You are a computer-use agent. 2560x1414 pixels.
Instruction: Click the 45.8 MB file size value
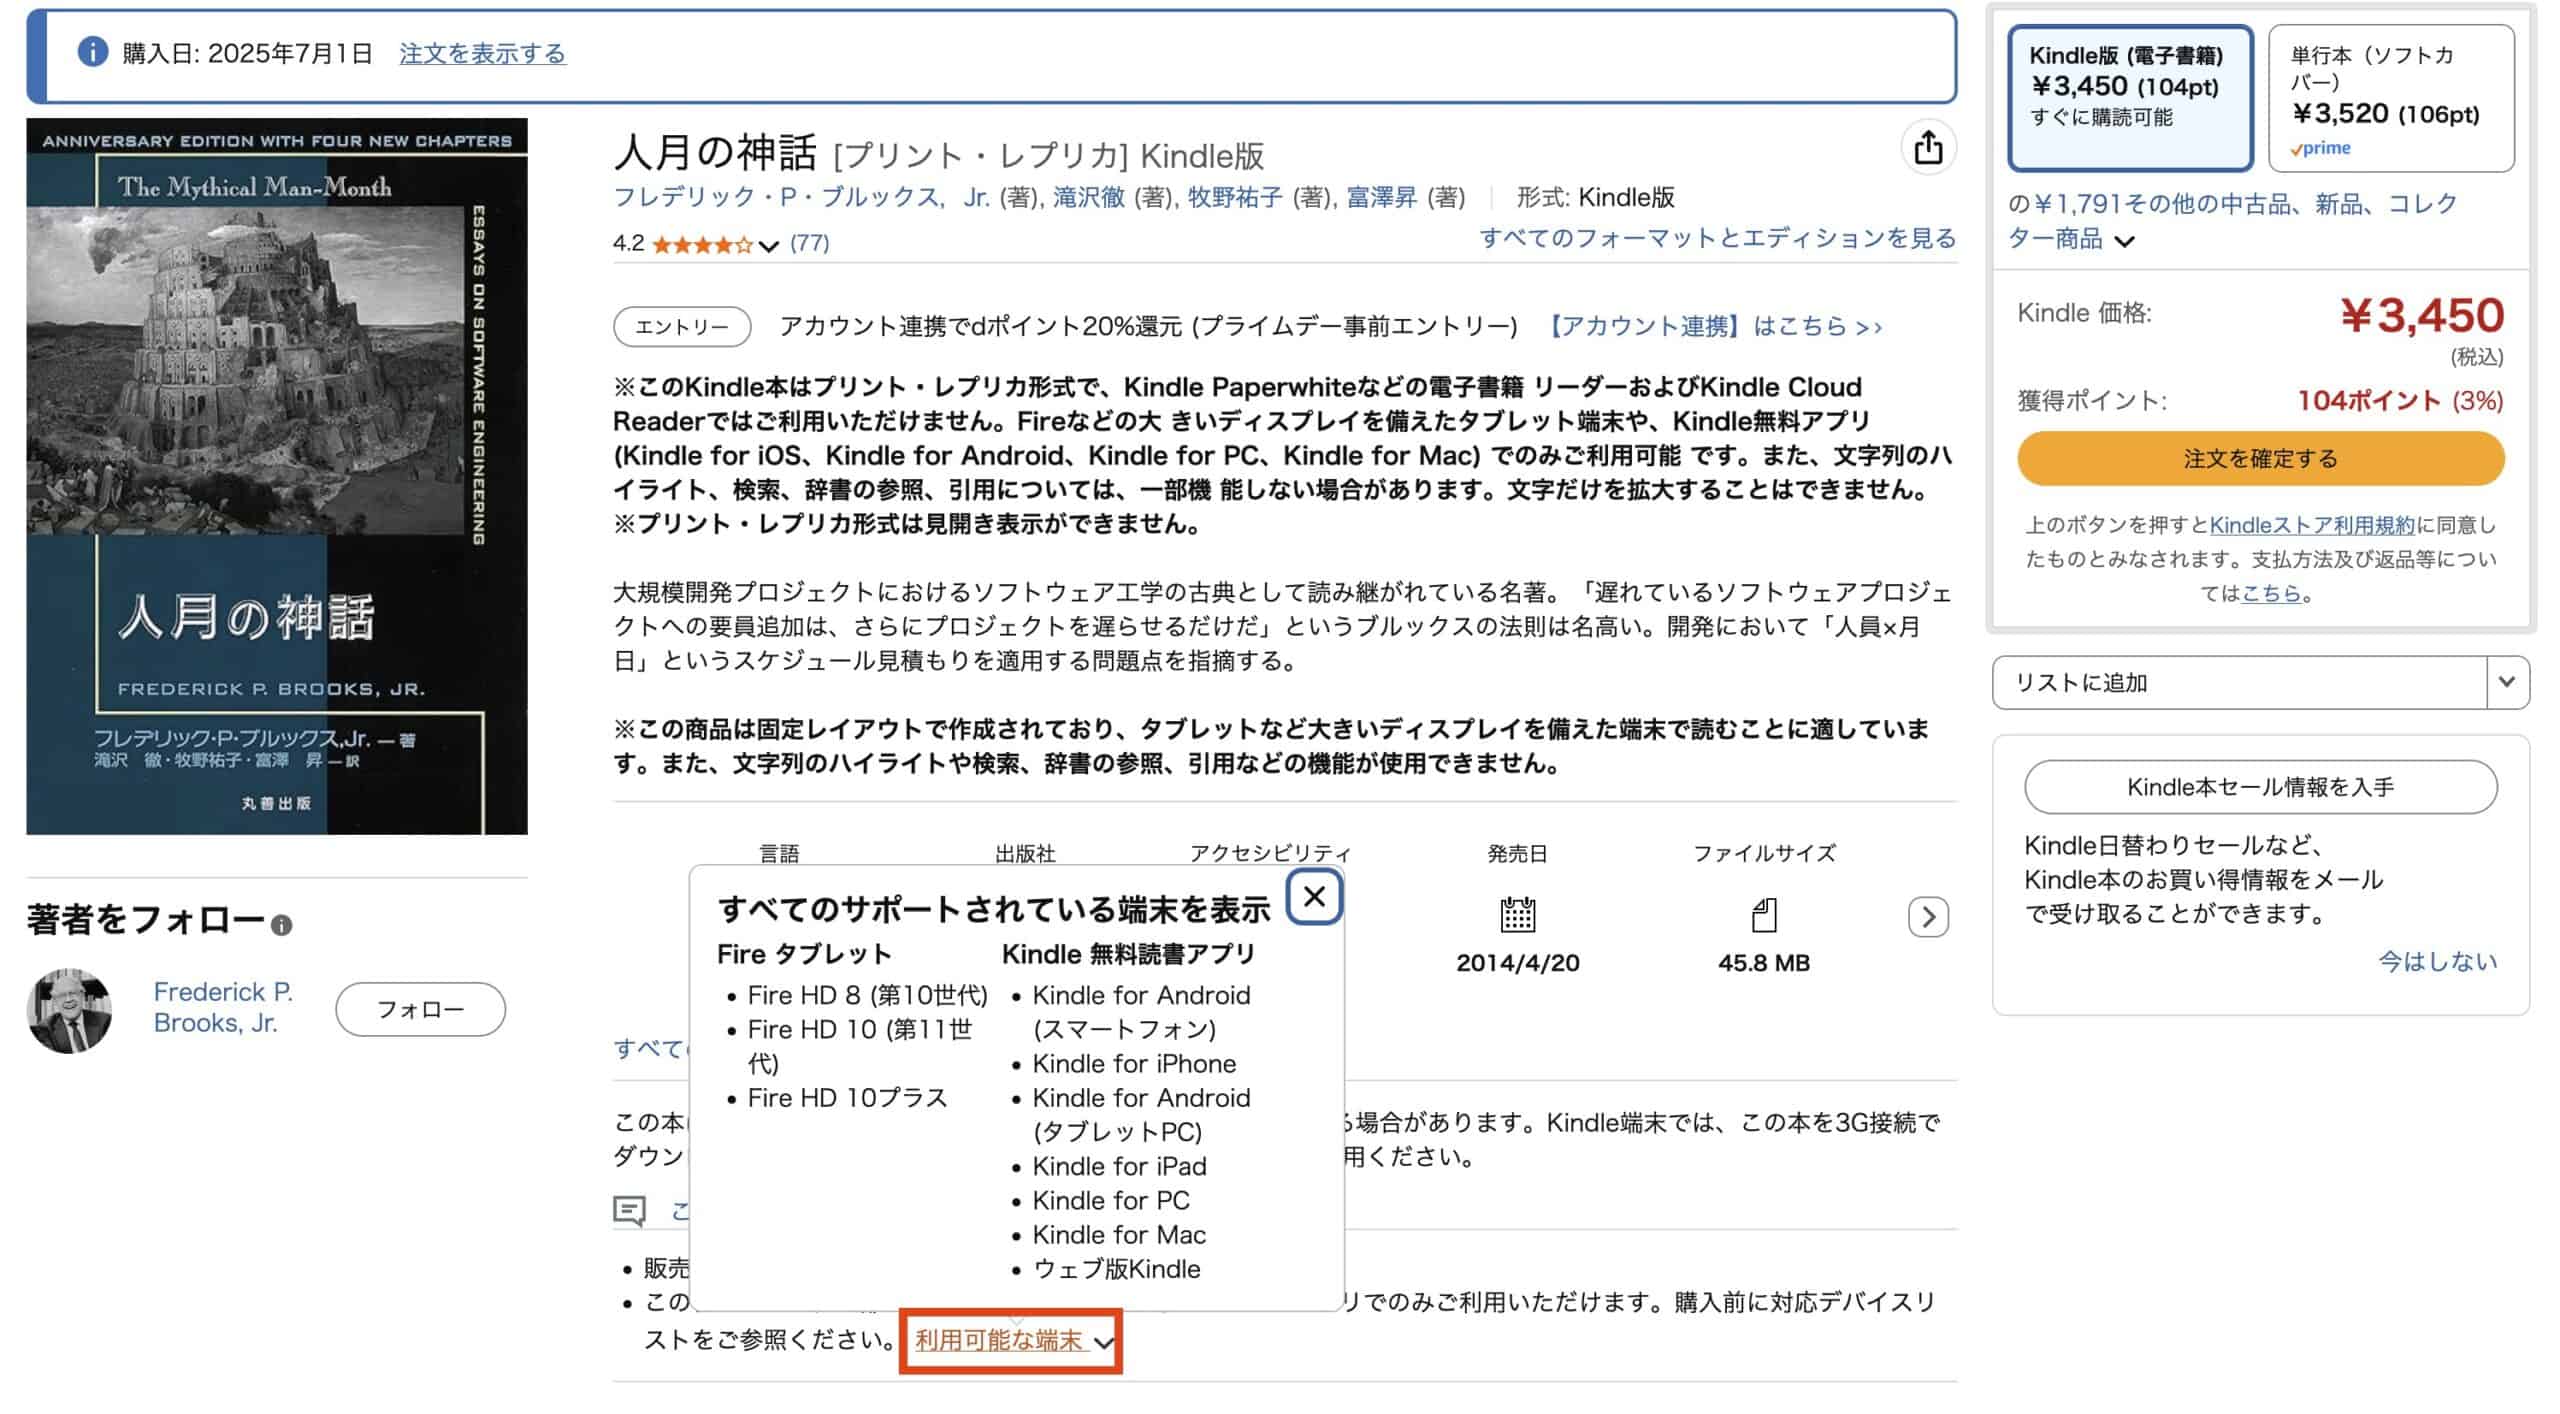[x=1764, y=963]
